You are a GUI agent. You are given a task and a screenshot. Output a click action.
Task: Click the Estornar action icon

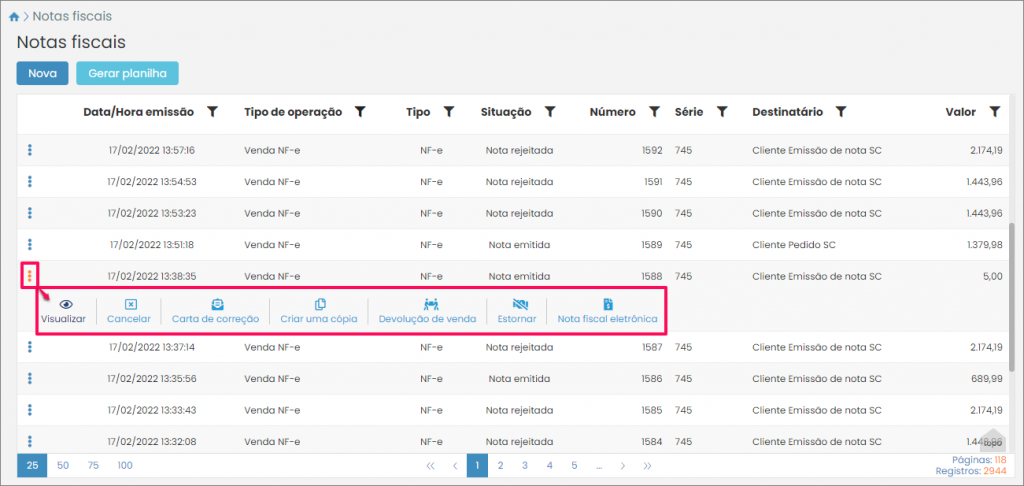[x=518, y=305]
